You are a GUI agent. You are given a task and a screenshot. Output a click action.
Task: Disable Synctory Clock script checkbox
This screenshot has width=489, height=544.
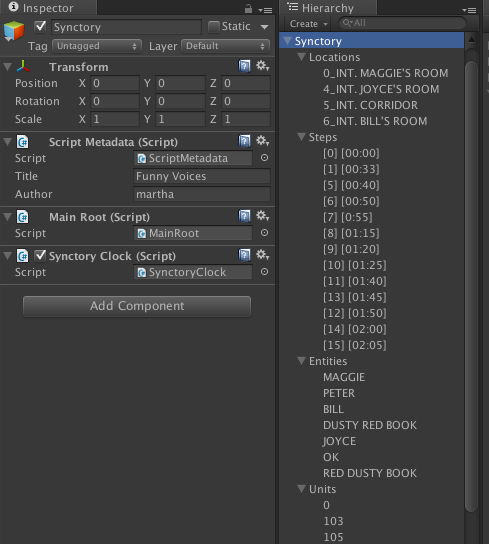pyautogui.click(x=40, y=256)
